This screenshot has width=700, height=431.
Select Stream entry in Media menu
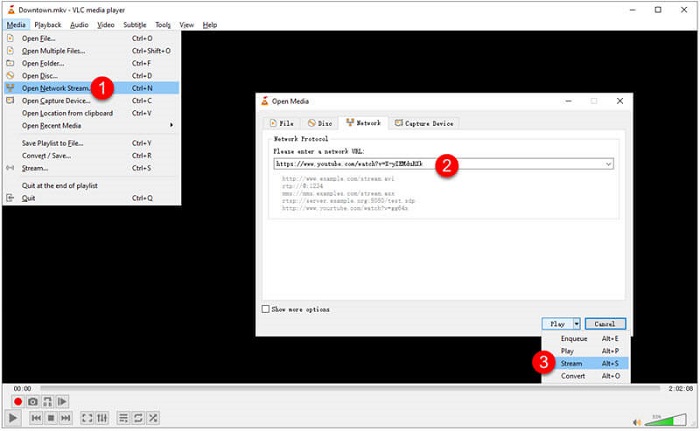tap(92, 168)
